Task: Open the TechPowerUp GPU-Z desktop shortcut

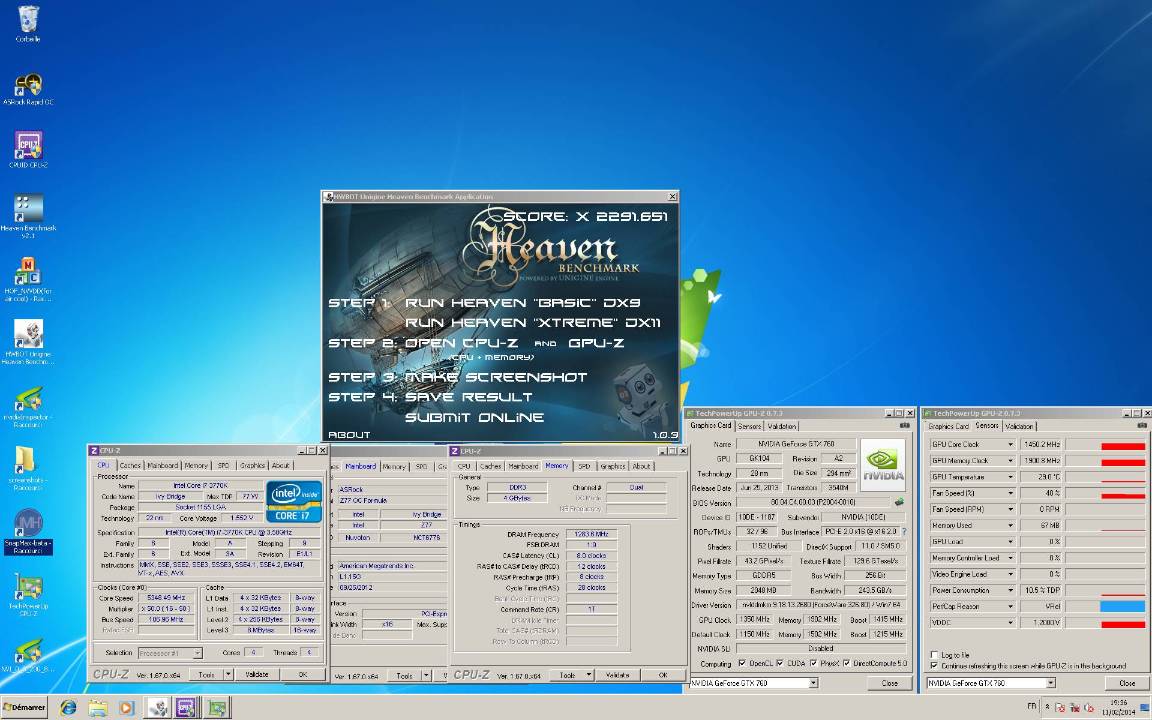Action: click(x=28, y=594)
